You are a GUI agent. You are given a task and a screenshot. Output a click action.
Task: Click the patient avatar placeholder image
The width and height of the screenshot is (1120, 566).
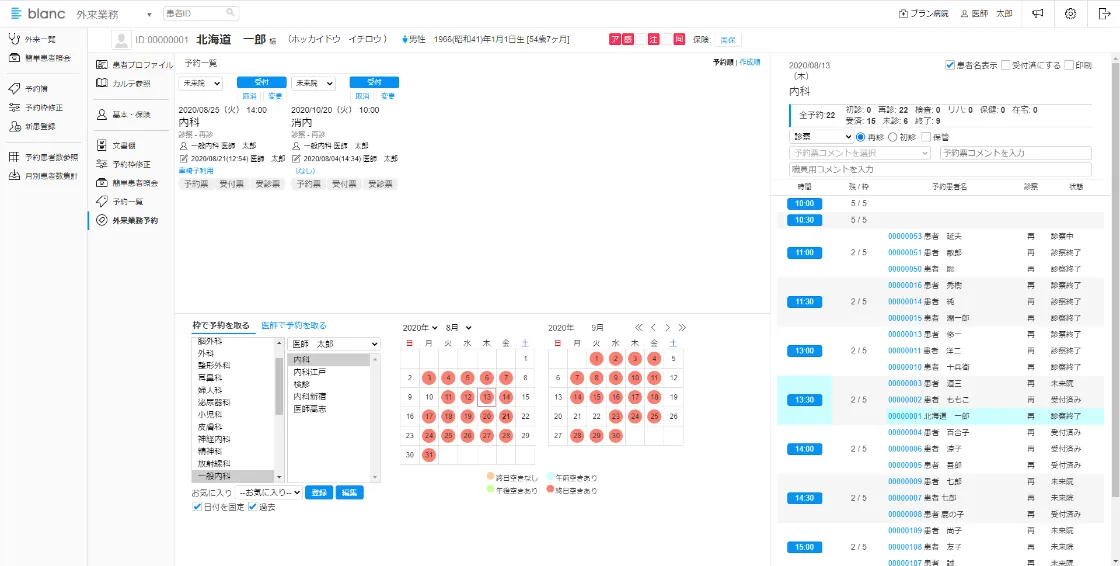coord(121,40)
